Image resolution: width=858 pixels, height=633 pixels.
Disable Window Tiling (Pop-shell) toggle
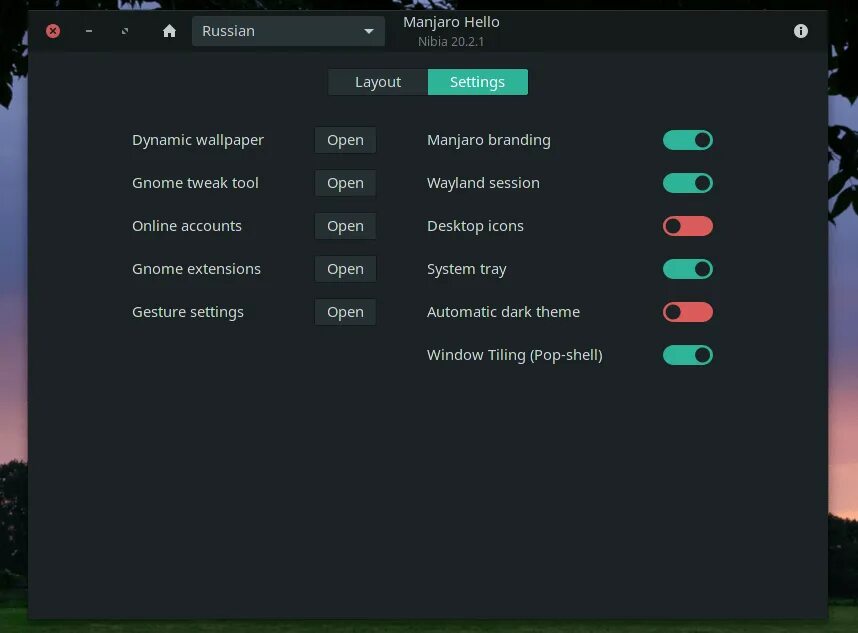[x=688, y=355]
